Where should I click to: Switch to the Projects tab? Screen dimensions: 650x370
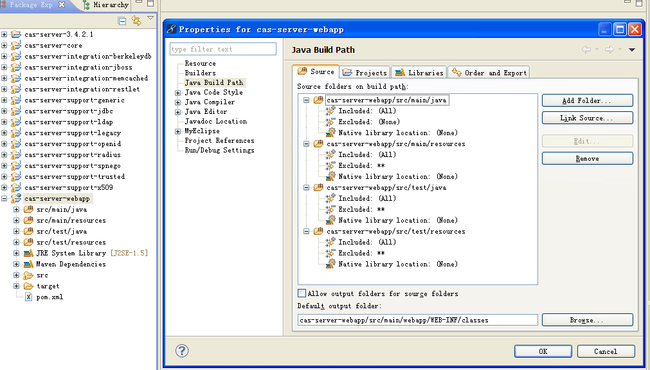tap(365, 73)
